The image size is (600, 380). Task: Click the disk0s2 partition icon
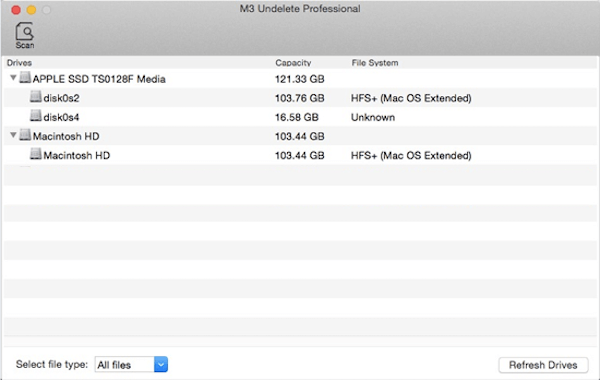[36, 97]
